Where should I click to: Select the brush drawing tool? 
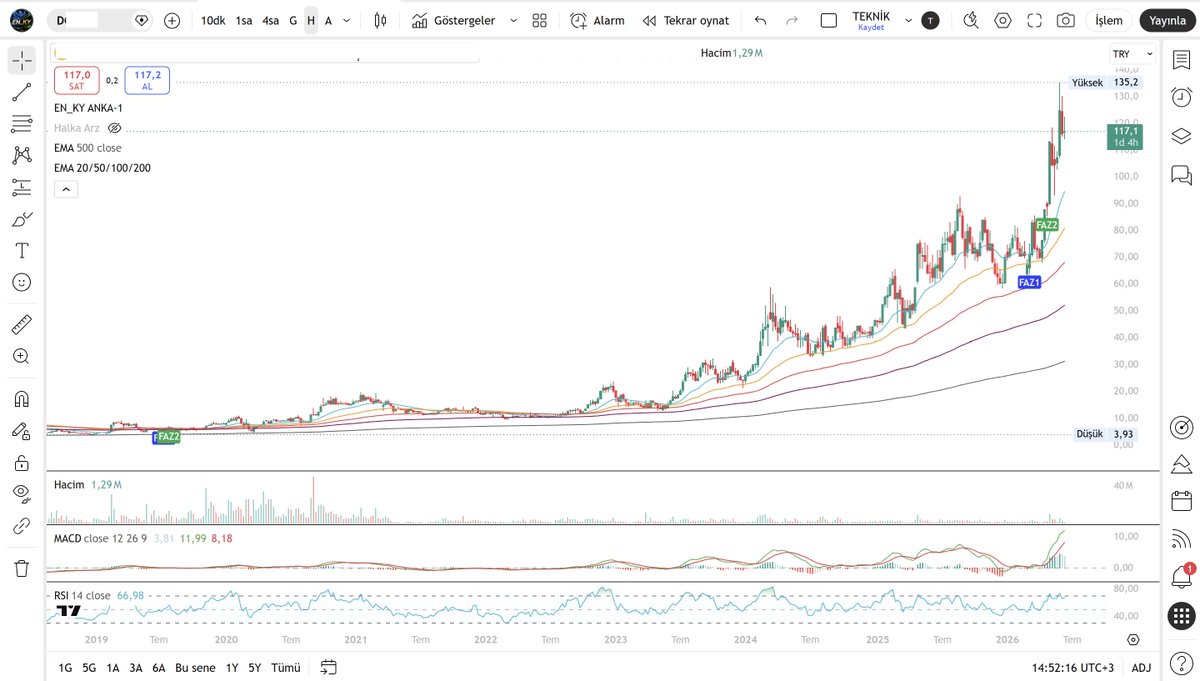21,219
